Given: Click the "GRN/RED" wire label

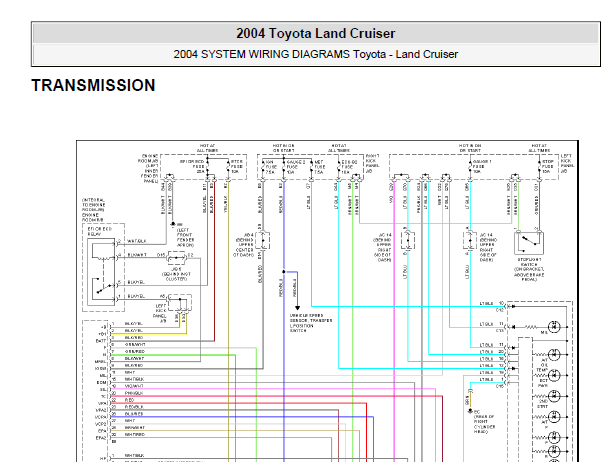Looking at the screenshot, I should (x=135, y=351).
